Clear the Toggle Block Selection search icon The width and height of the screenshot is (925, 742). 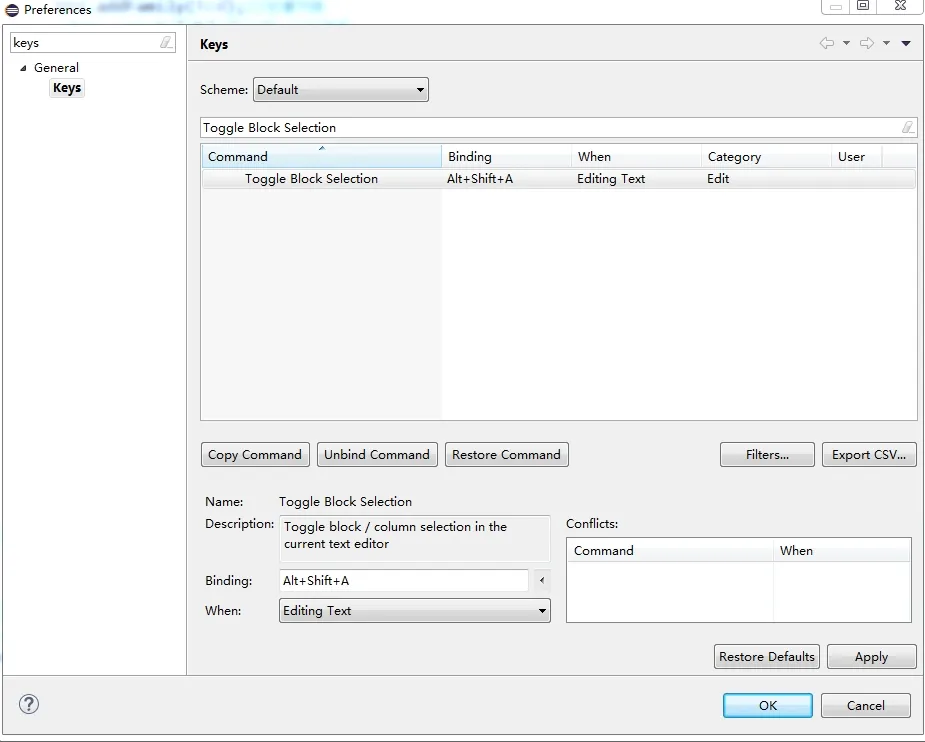pos(908,127)
